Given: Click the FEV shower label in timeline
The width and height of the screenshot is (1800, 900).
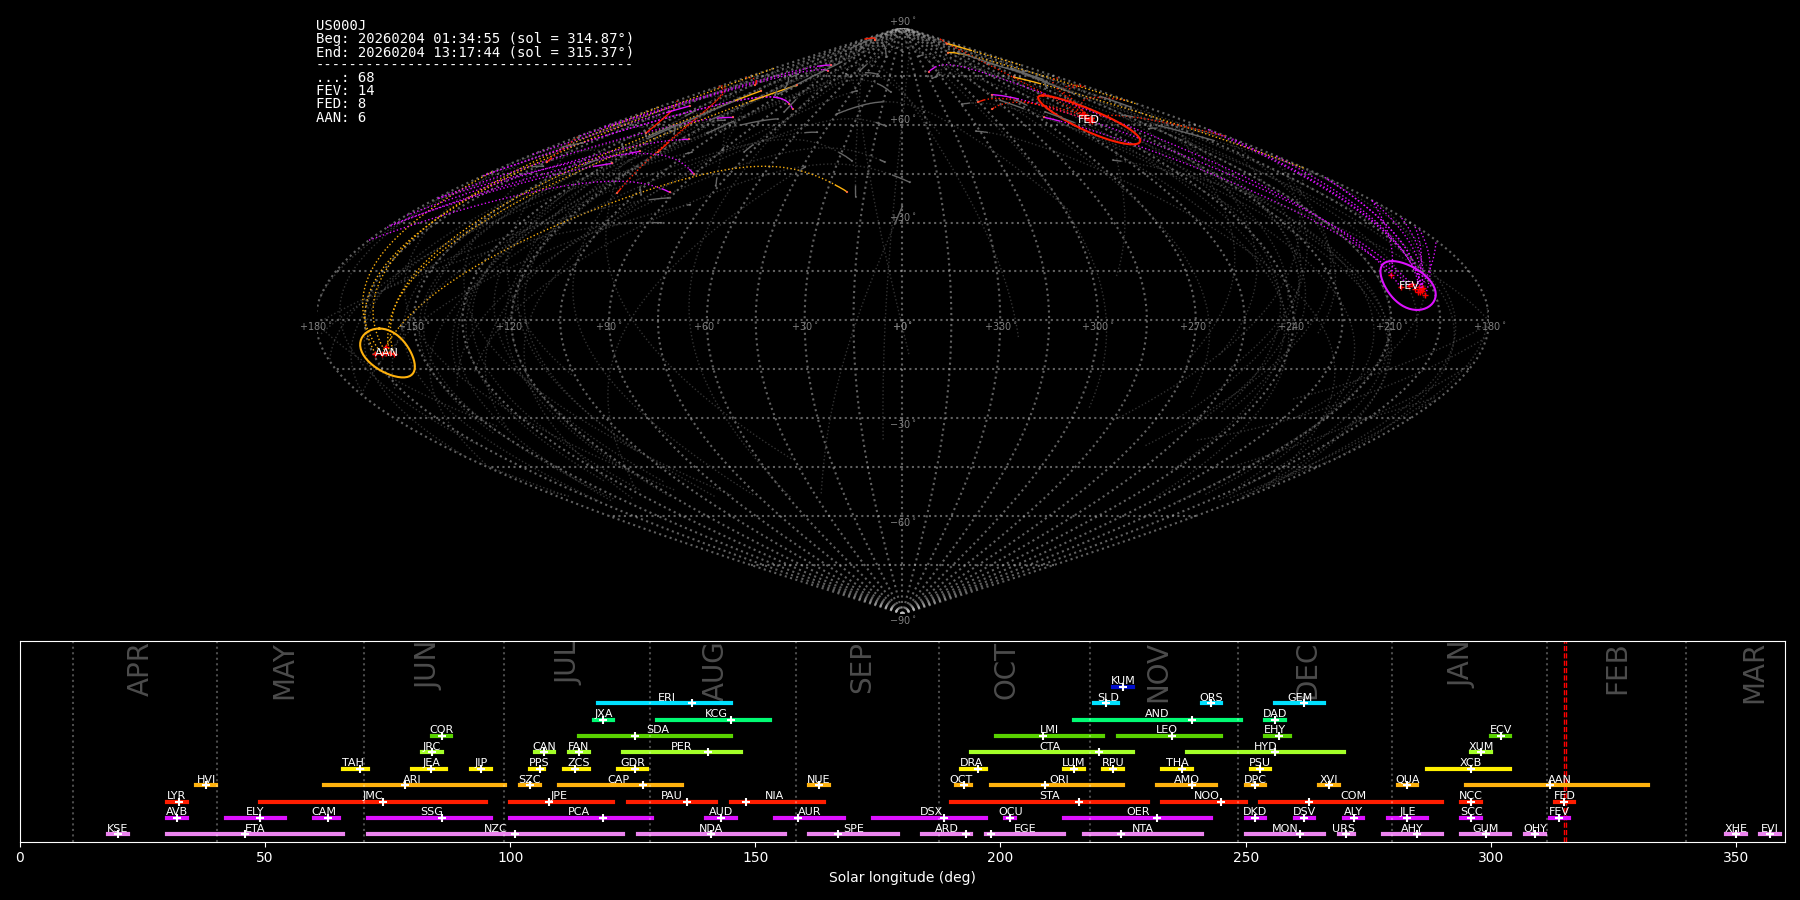Looking at the screenshot, I should (x=1560, y=812).
